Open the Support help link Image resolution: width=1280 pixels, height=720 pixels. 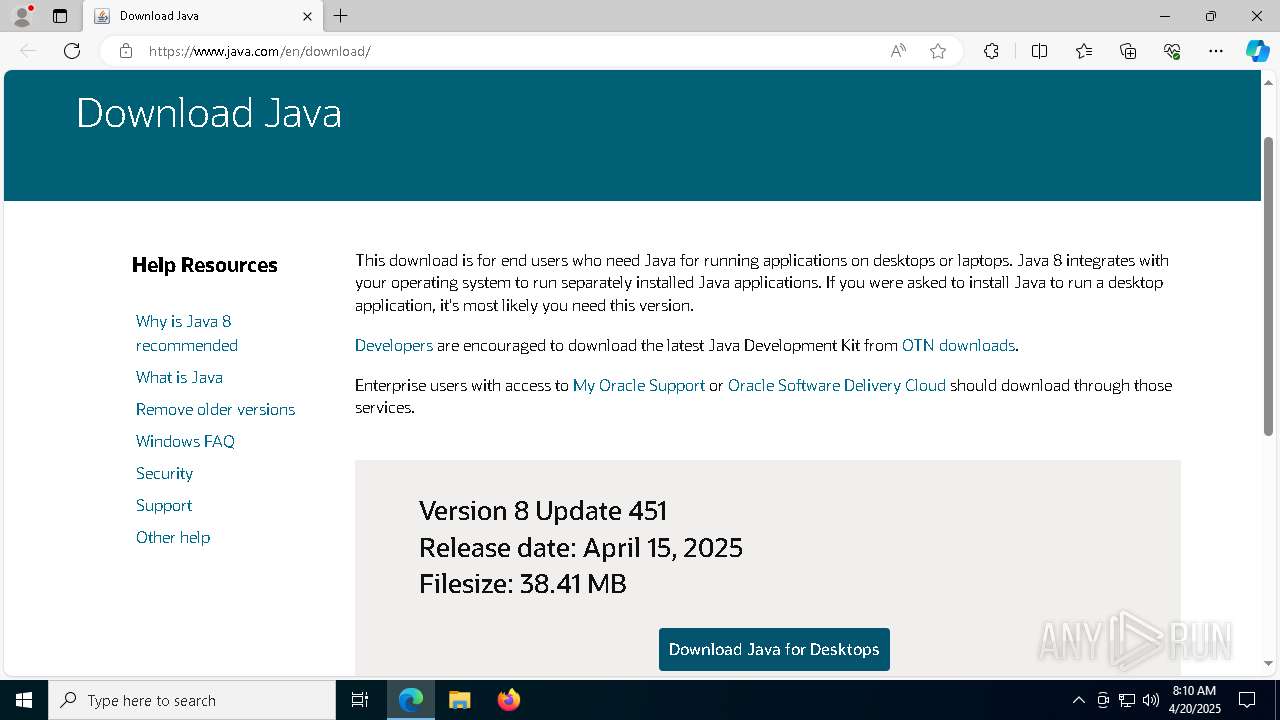(x=164, y=505)
